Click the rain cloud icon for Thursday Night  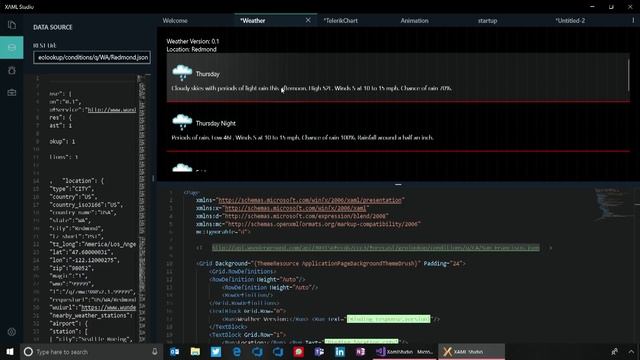point(182,122)
